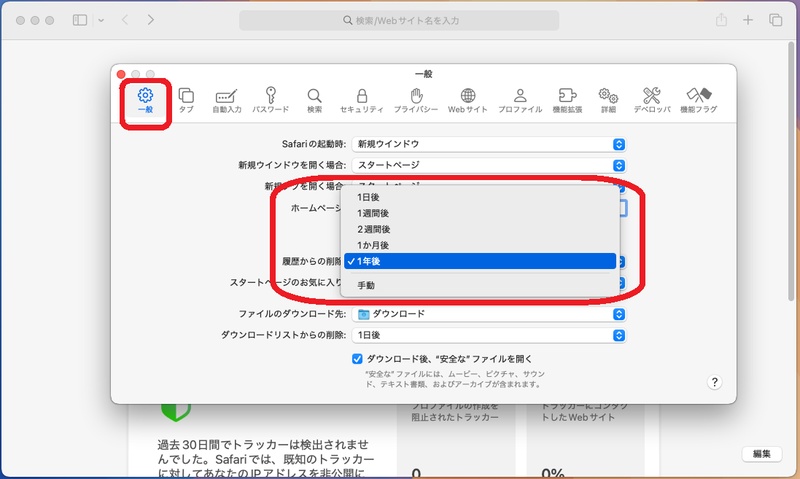Uncheck ダウンロード後、"安全な"ファイルを開く checkbox
The image size is (800, 479).
click(357, 359)
